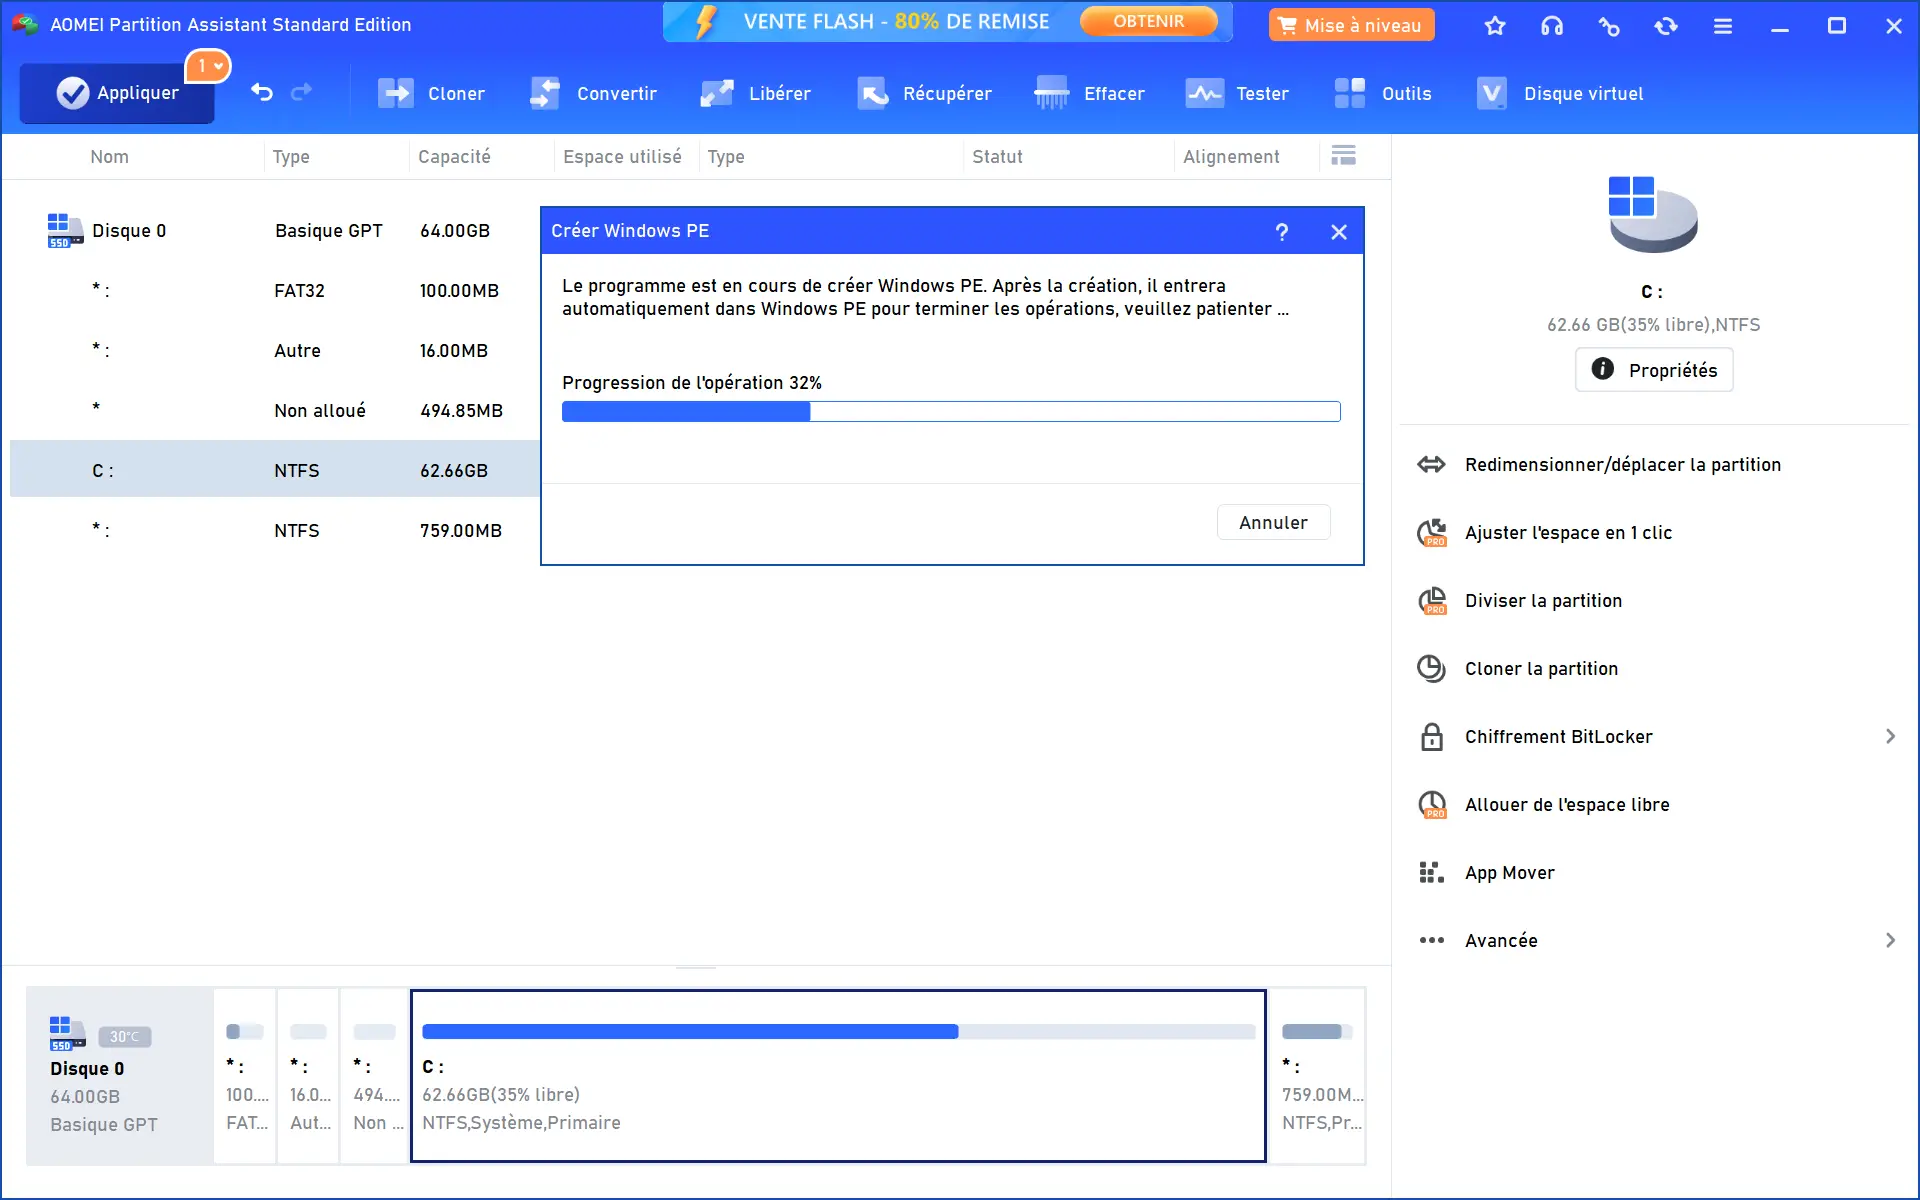Click Cloner la partition option

pos(1541,669)
